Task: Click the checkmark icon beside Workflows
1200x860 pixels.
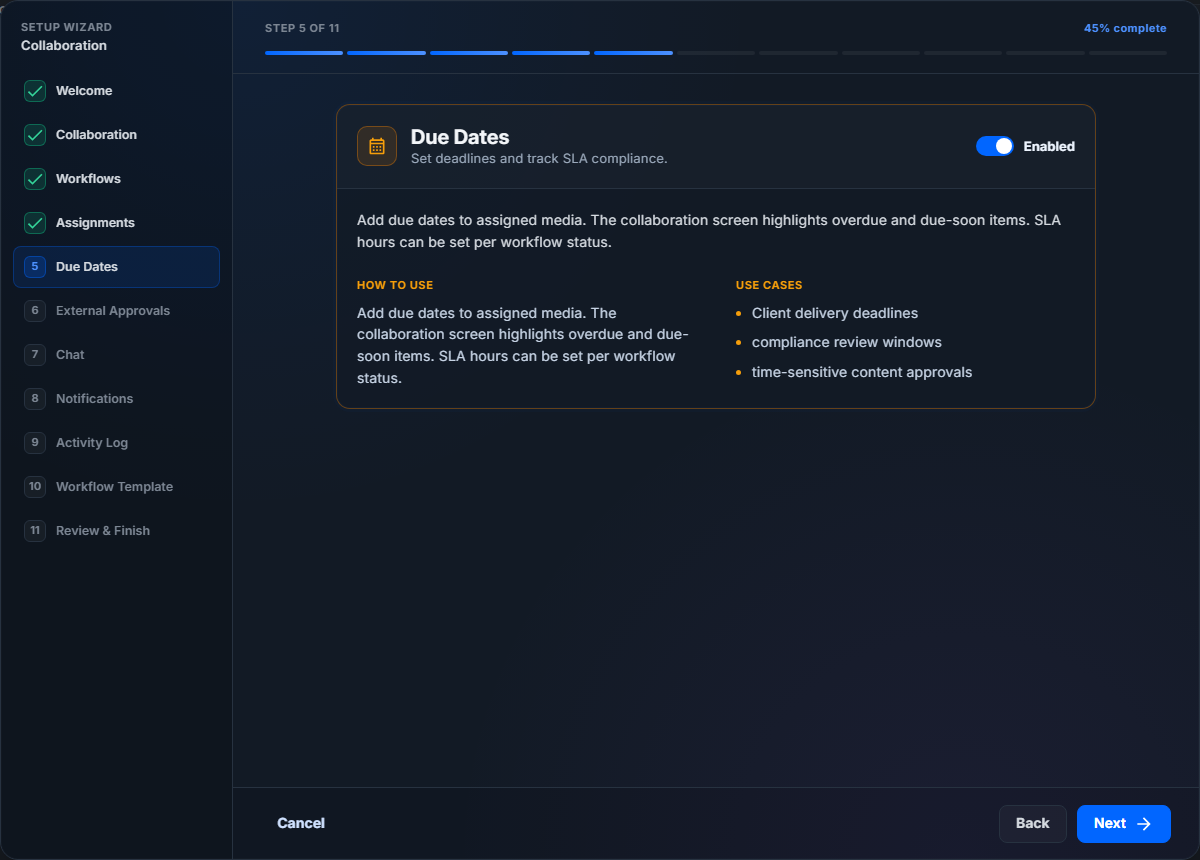Action: (x=35, y=179)
